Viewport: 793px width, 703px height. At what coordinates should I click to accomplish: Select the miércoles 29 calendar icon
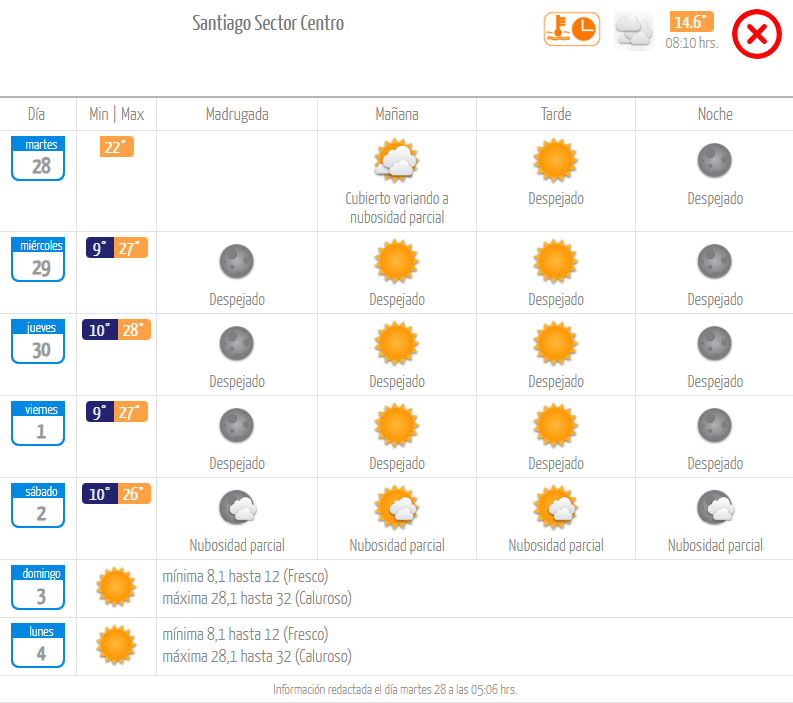(x=38, y=259)
